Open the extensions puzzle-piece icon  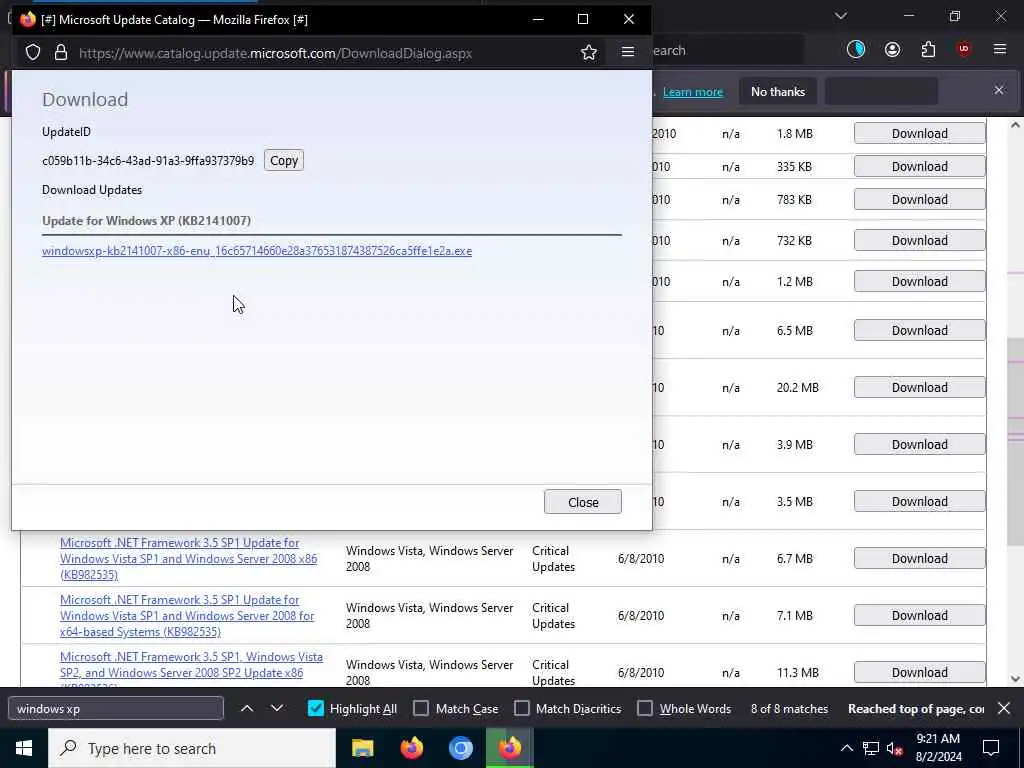(x=928, y=50)
